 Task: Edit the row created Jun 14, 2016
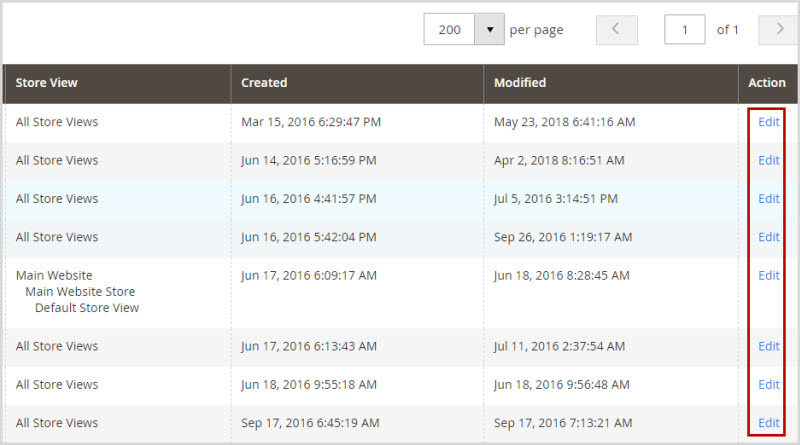(x=768, y=160)
